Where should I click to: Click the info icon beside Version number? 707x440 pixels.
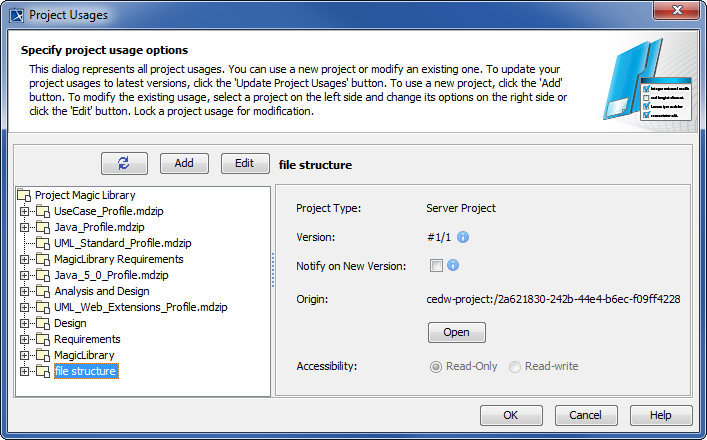coord(463,237)
